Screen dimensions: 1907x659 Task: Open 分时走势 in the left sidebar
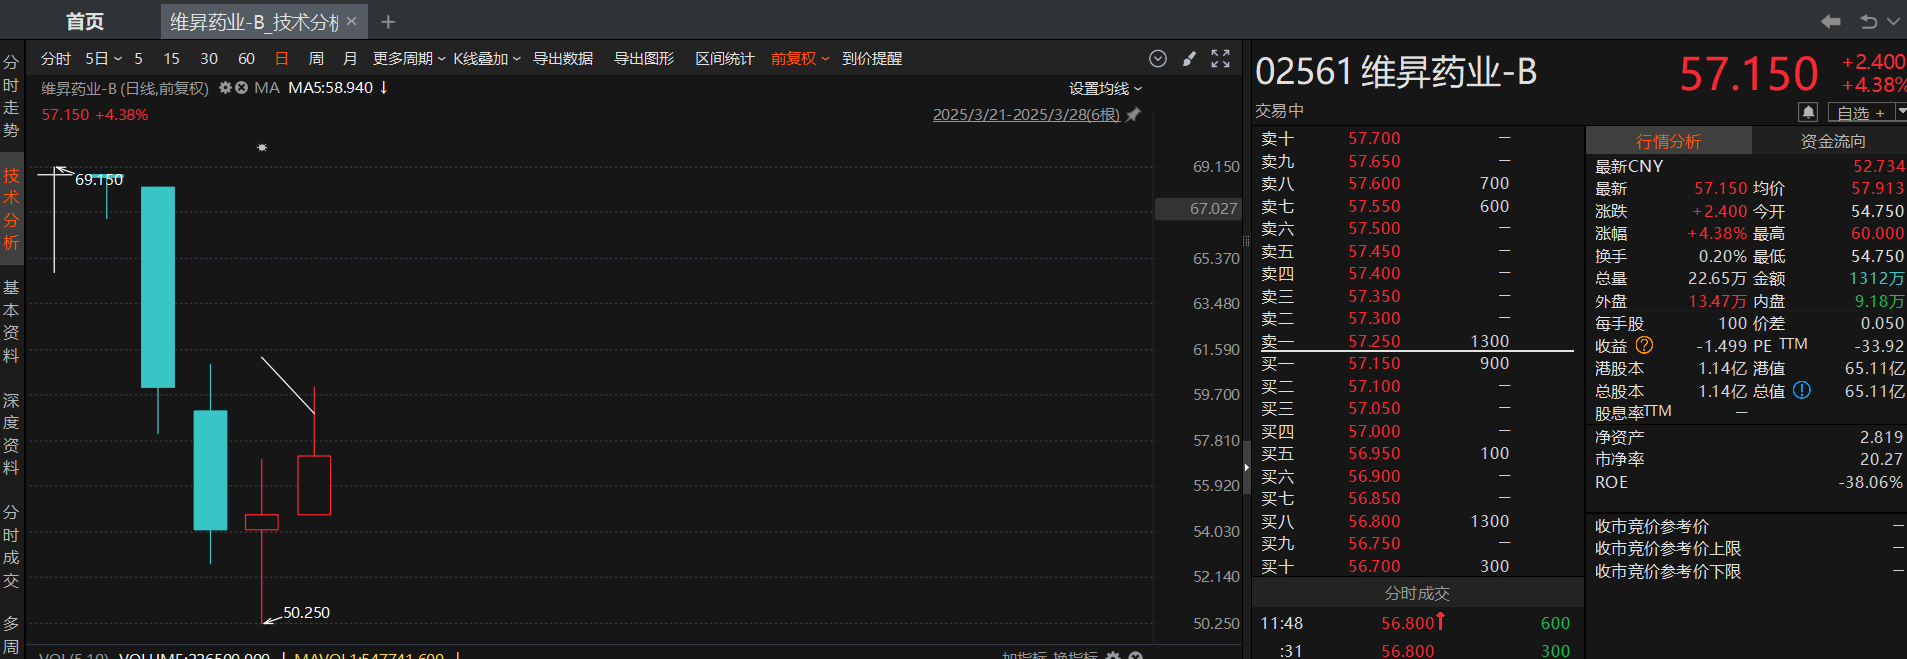(x=11, y=96)
